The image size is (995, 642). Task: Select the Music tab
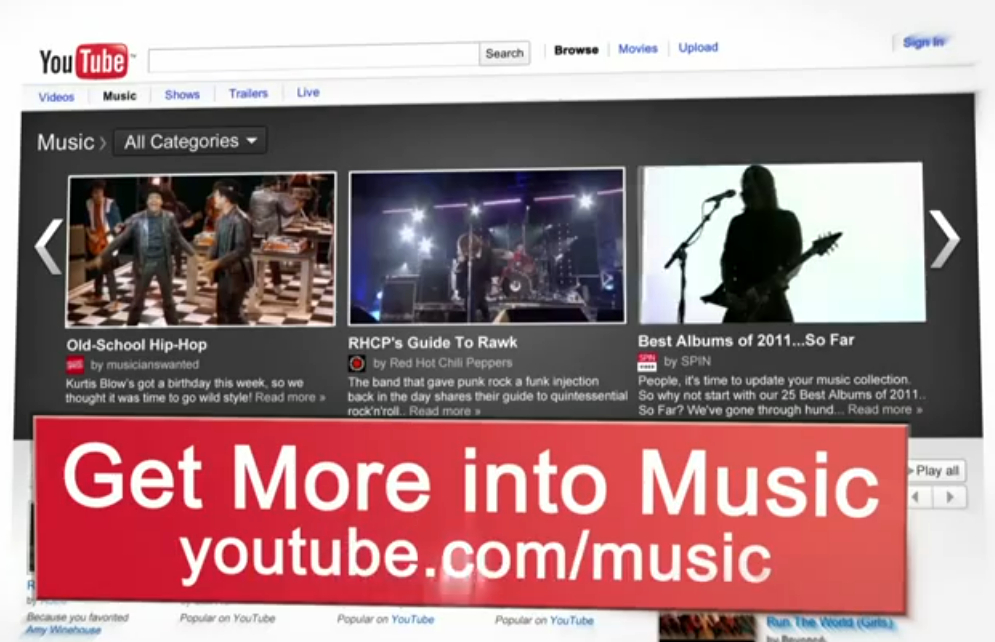click(x=119, y=96)
